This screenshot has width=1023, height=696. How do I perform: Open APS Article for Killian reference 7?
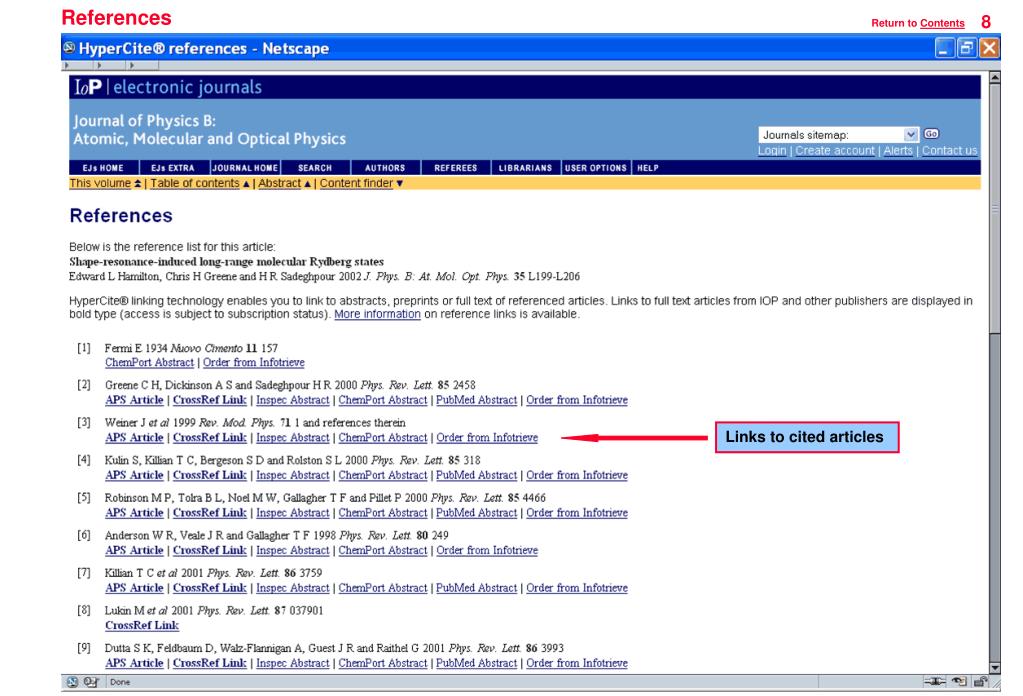coord(134,588)
